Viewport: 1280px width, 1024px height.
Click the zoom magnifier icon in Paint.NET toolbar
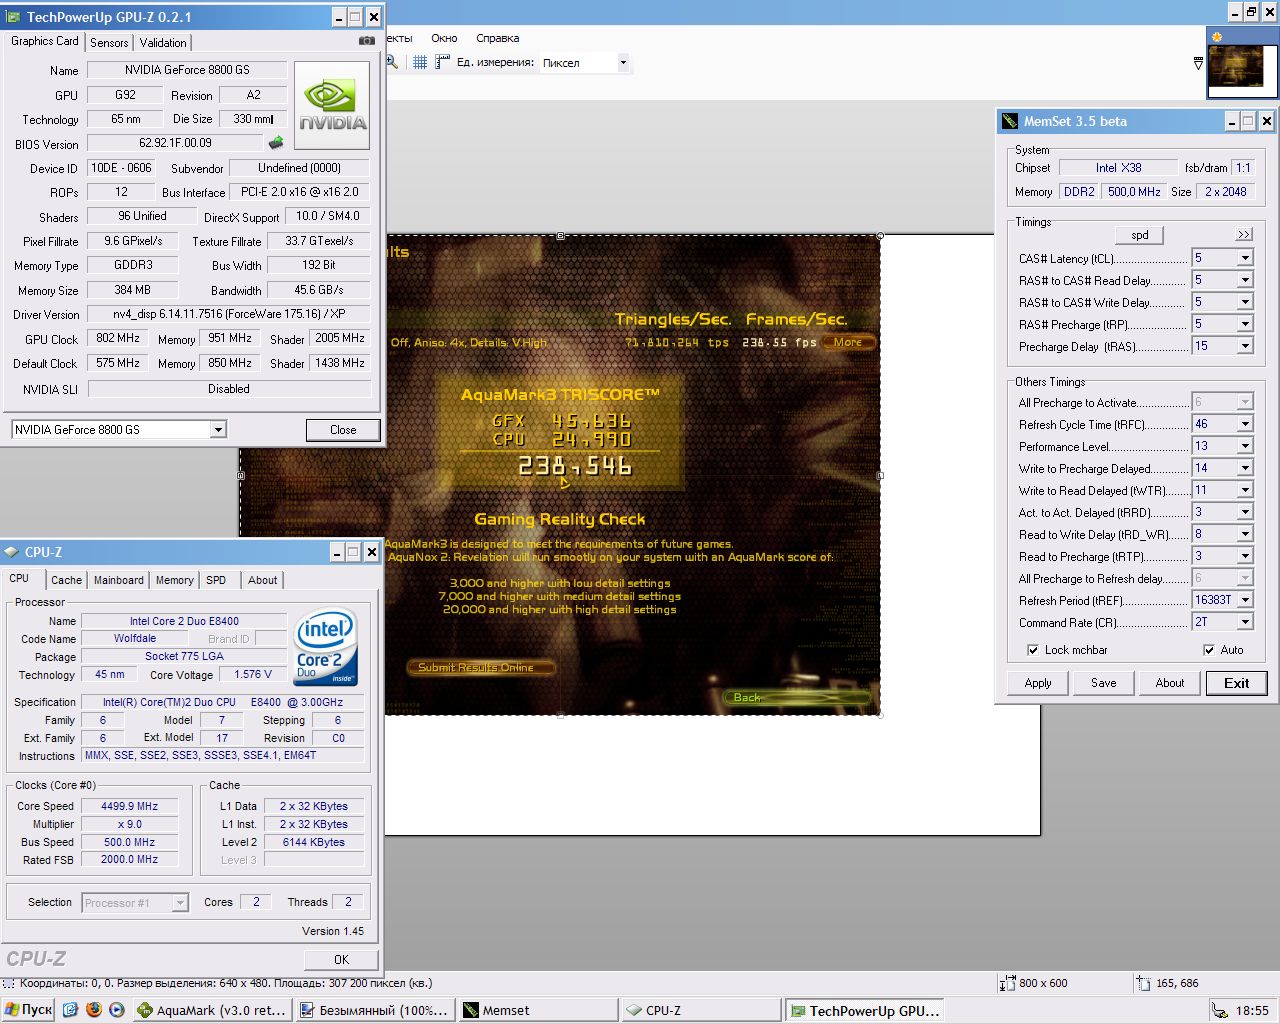point(392,62)
